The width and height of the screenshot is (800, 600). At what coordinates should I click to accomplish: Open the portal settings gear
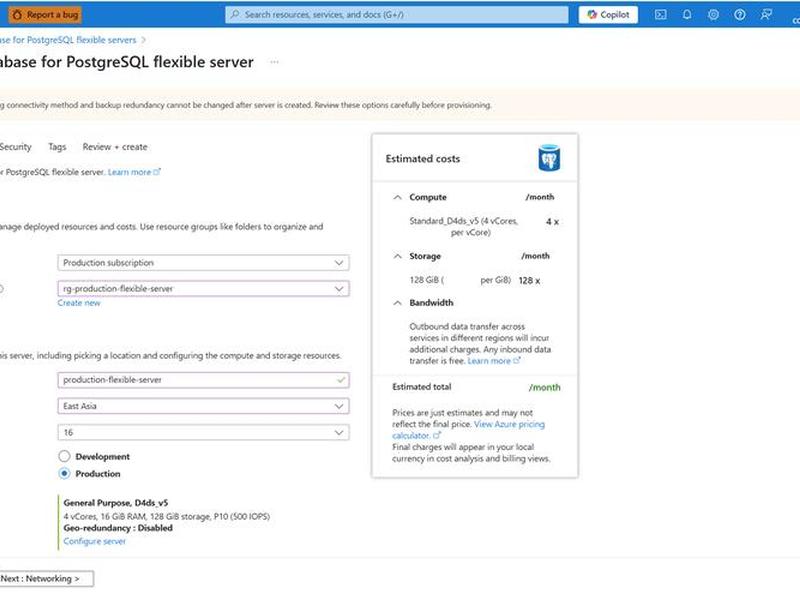coord(713,15)
